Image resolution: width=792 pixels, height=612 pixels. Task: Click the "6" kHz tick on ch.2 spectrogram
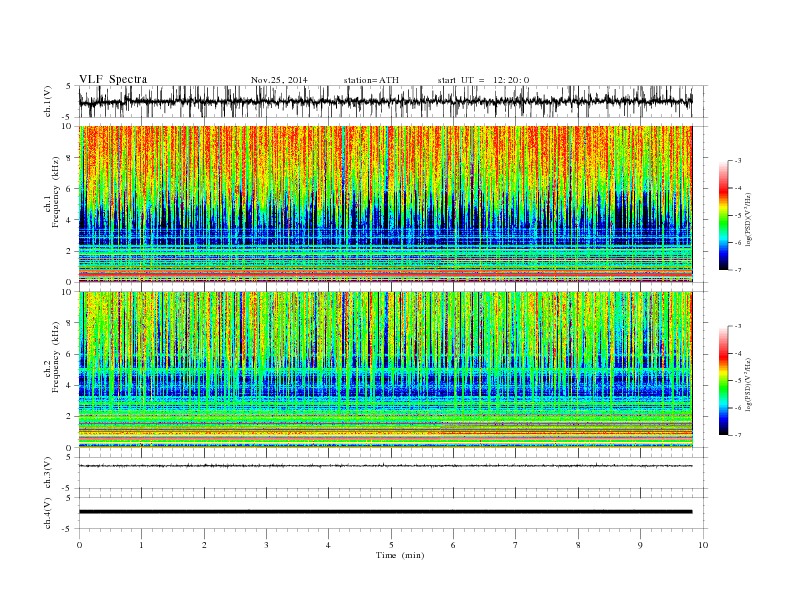point(70,354)
